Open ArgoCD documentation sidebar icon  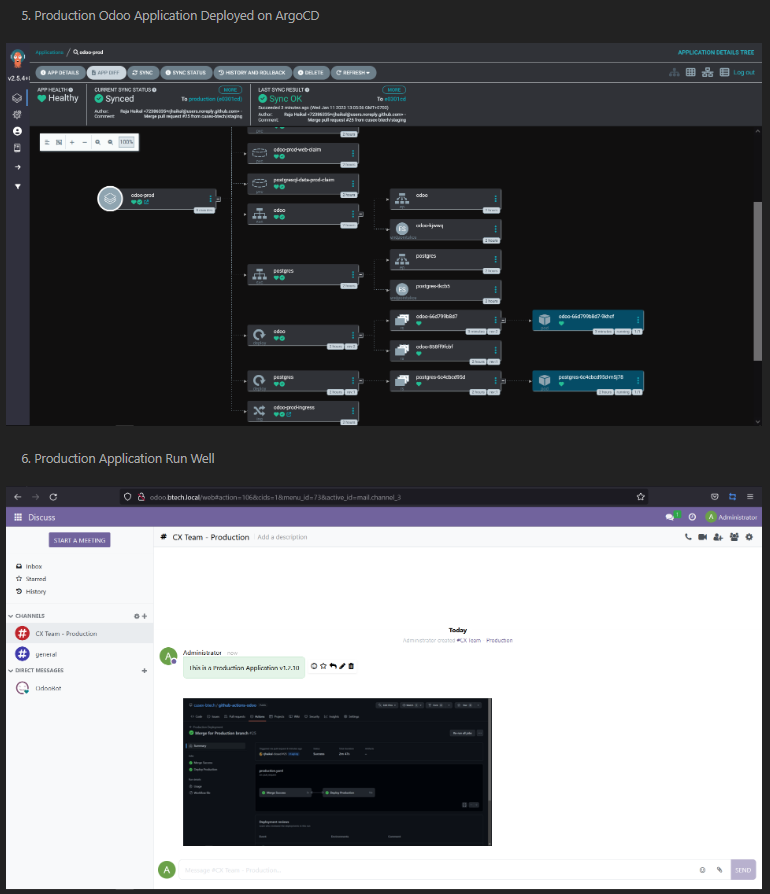coord(17,148)
